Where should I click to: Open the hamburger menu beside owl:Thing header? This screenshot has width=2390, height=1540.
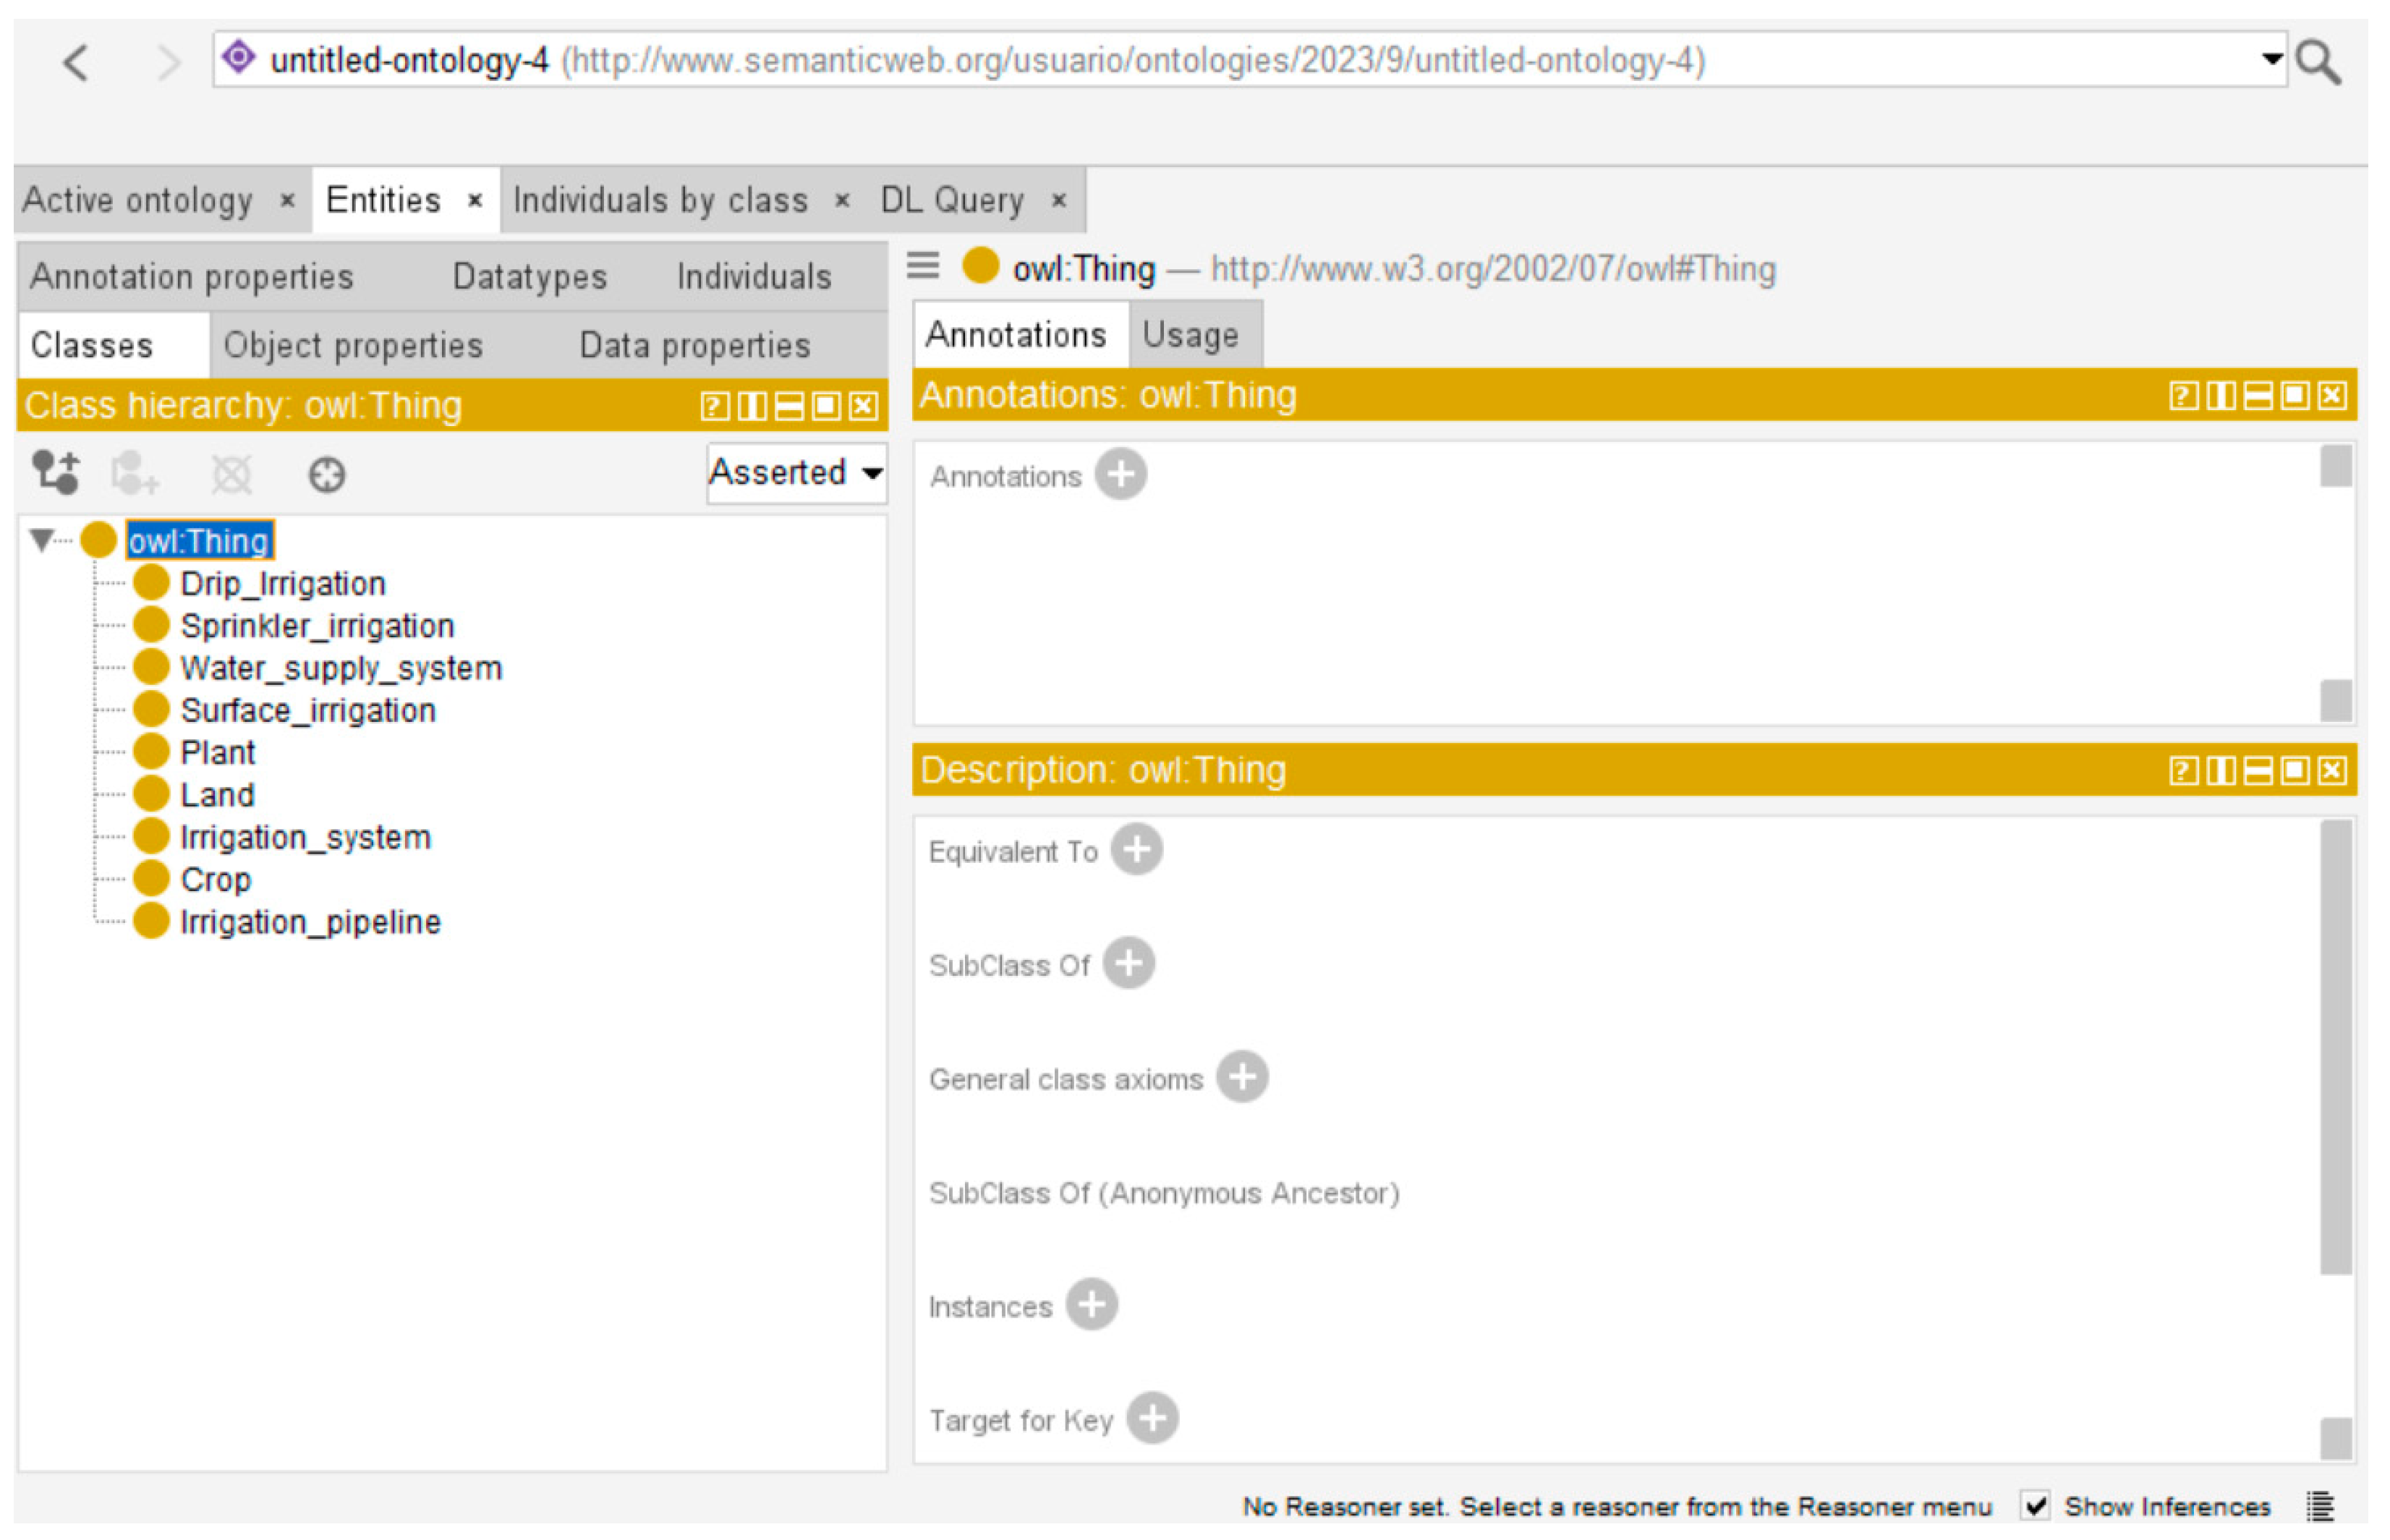click(922, 266)
